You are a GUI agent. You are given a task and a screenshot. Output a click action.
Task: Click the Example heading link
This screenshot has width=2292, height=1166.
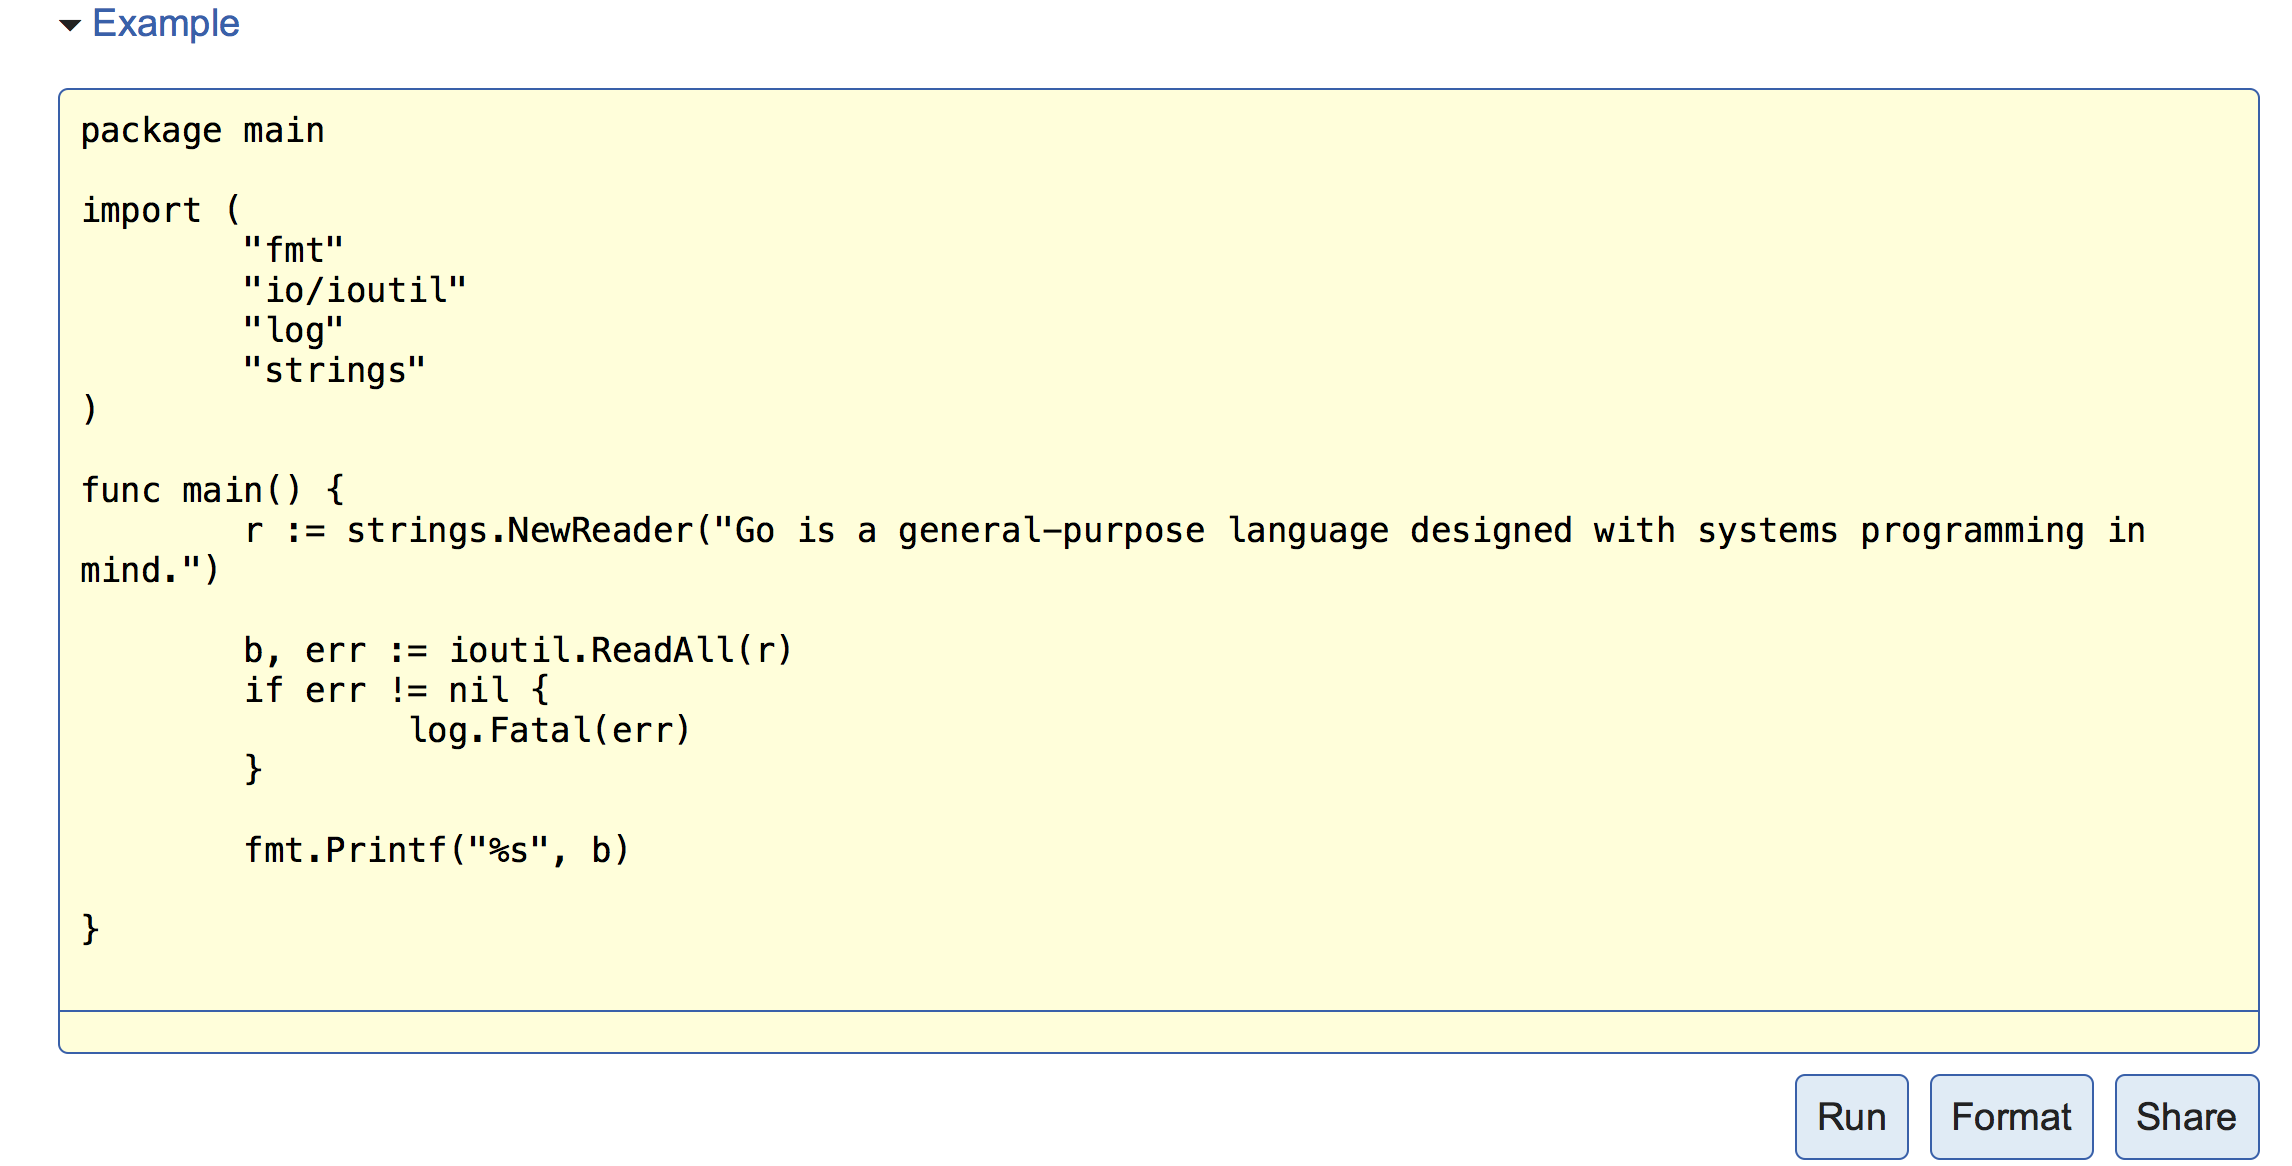point(165,23)
